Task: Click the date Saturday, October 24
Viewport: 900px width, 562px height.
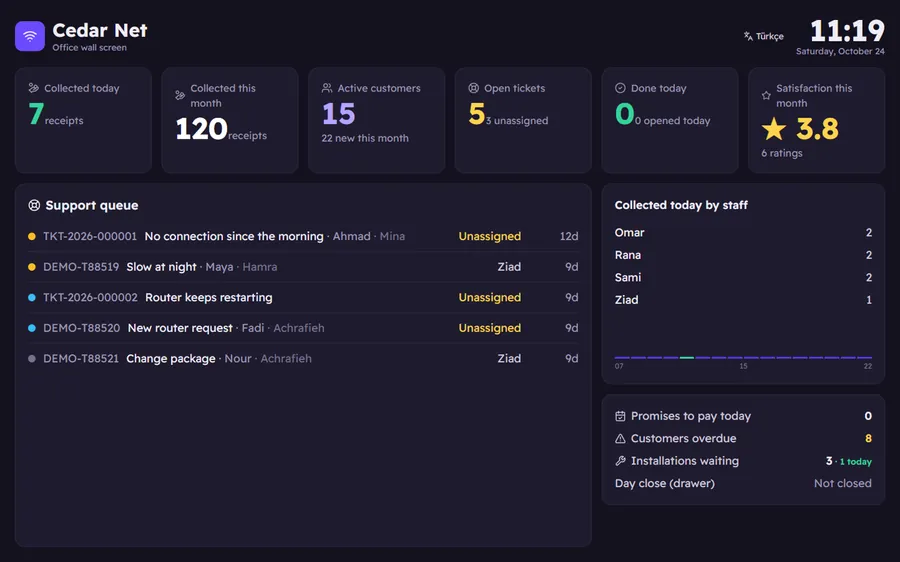Action: coord(840,51)
